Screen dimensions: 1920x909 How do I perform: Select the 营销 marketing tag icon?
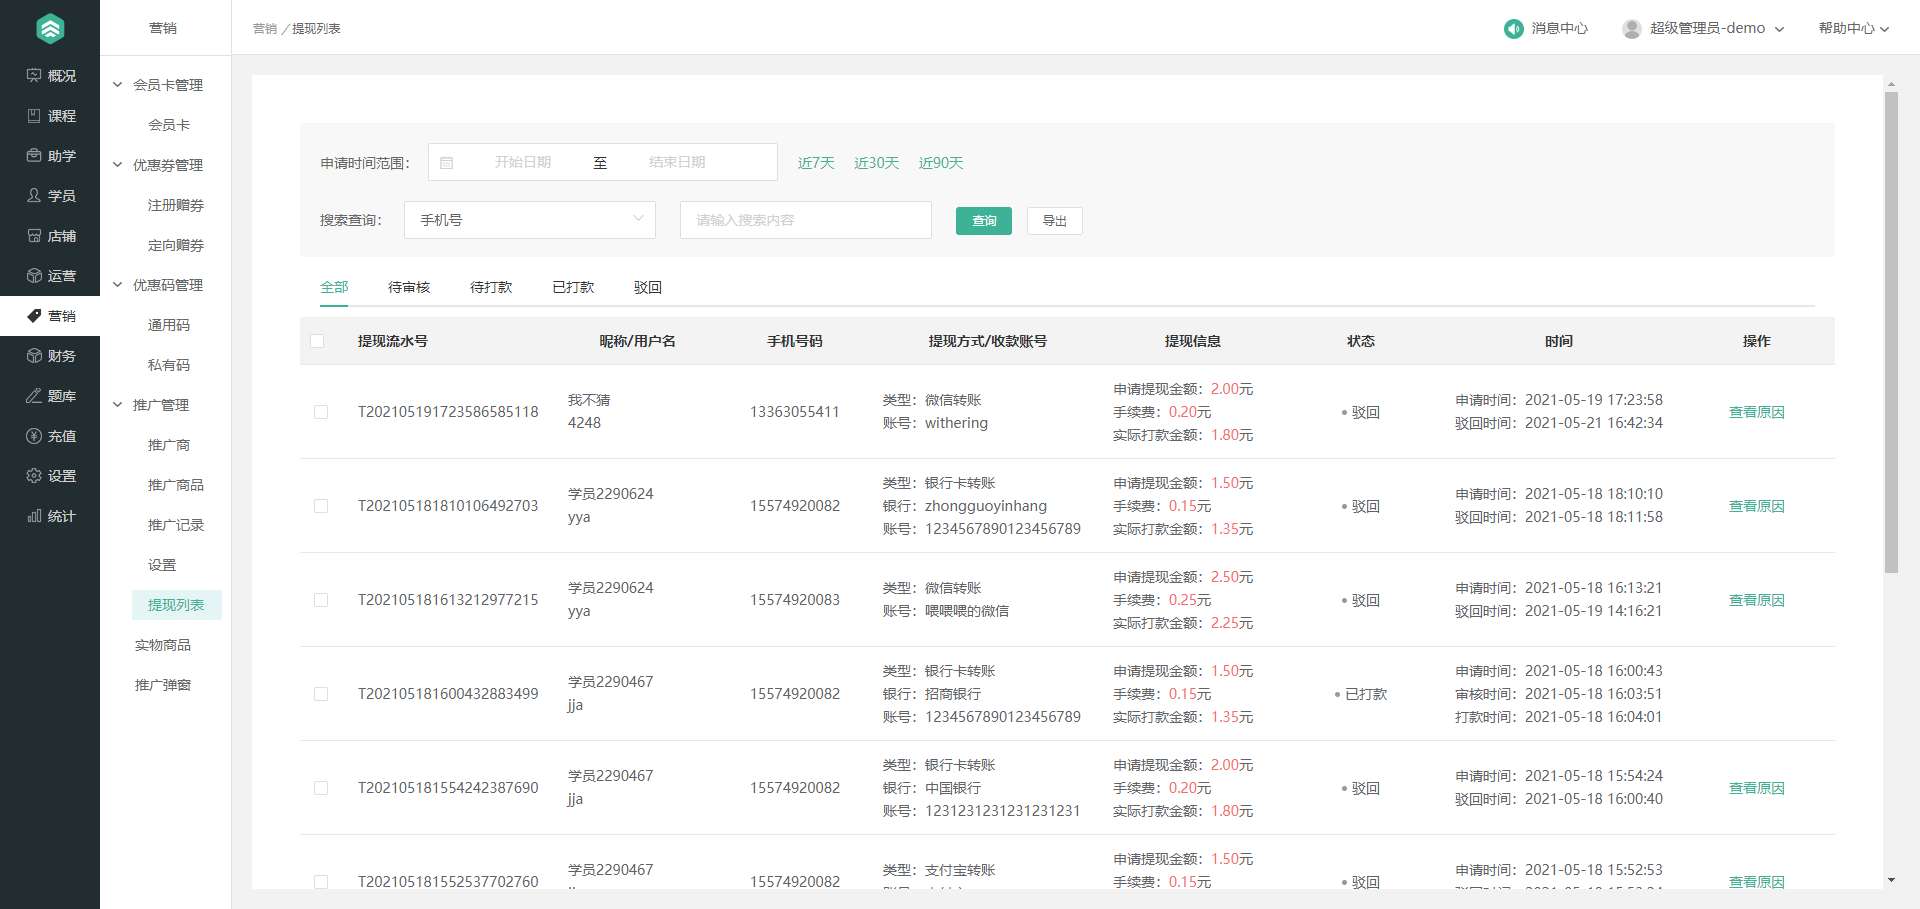pos(34,316)
